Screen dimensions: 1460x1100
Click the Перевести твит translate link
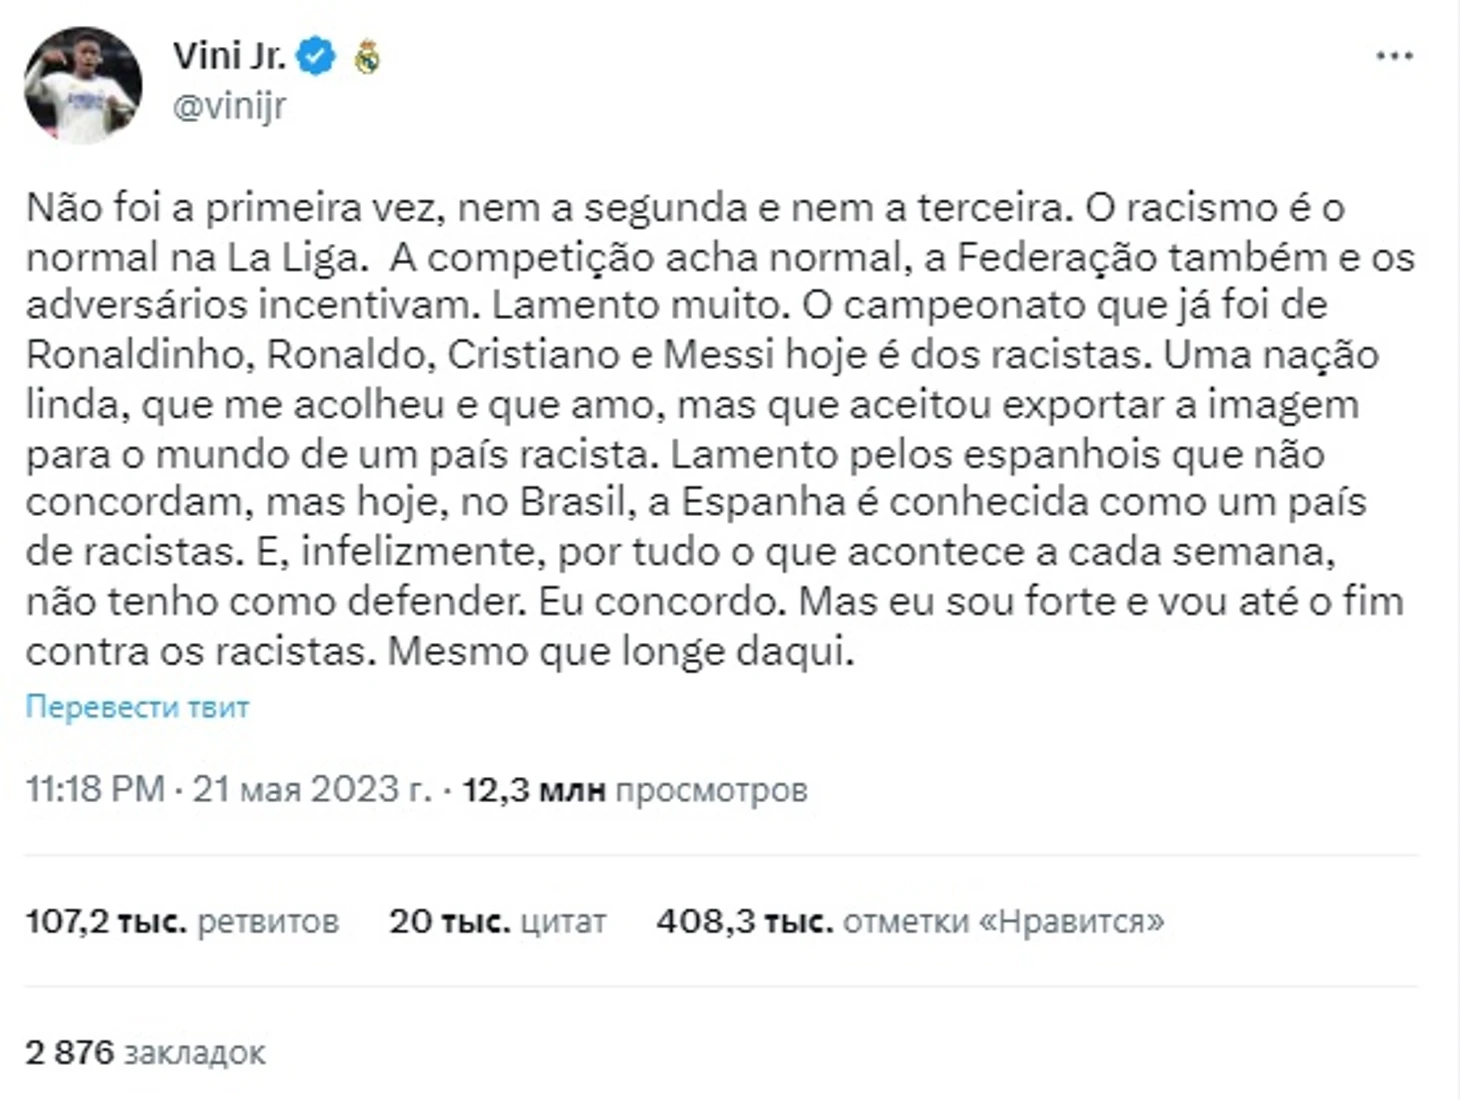coord(137,707)
